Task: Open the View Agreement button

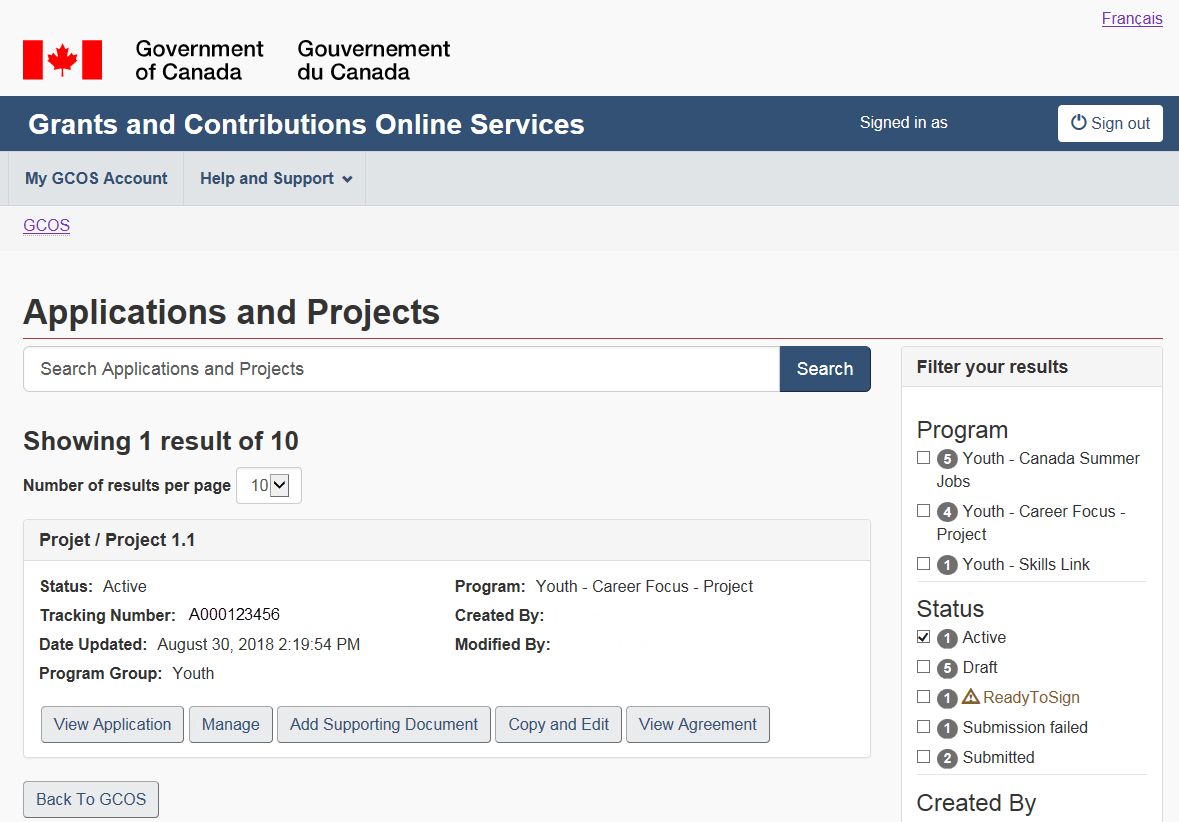Action: 697,724
